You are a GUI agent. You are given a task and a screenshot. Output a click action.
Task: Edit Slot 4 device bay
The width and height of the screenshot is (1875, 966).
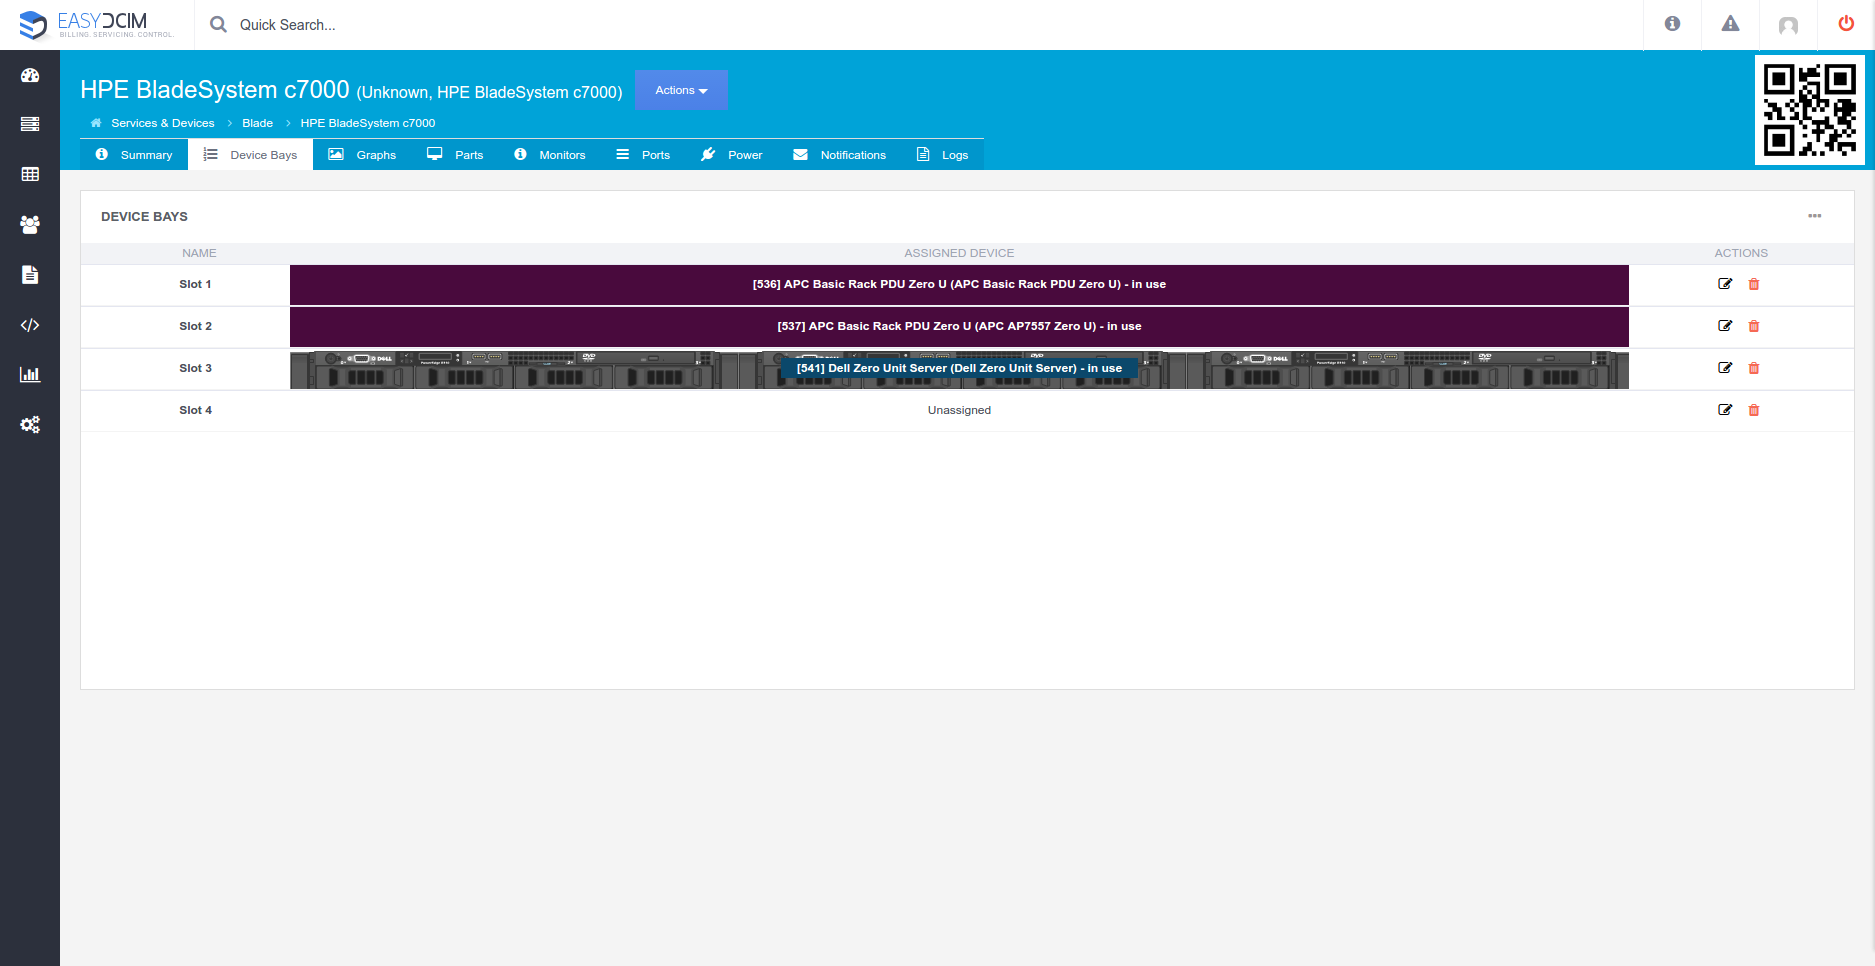coord(1725,410)
